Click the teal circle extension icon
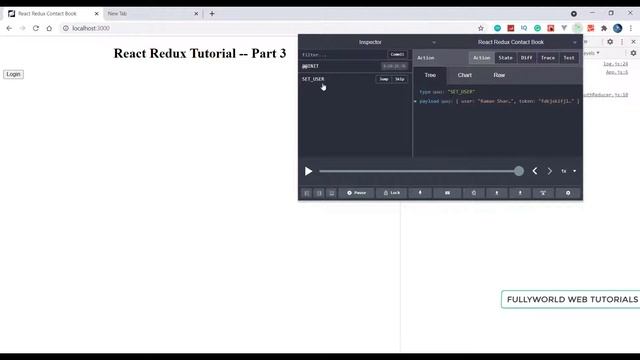This screenshot has height=360, width=640. (497, 28)
